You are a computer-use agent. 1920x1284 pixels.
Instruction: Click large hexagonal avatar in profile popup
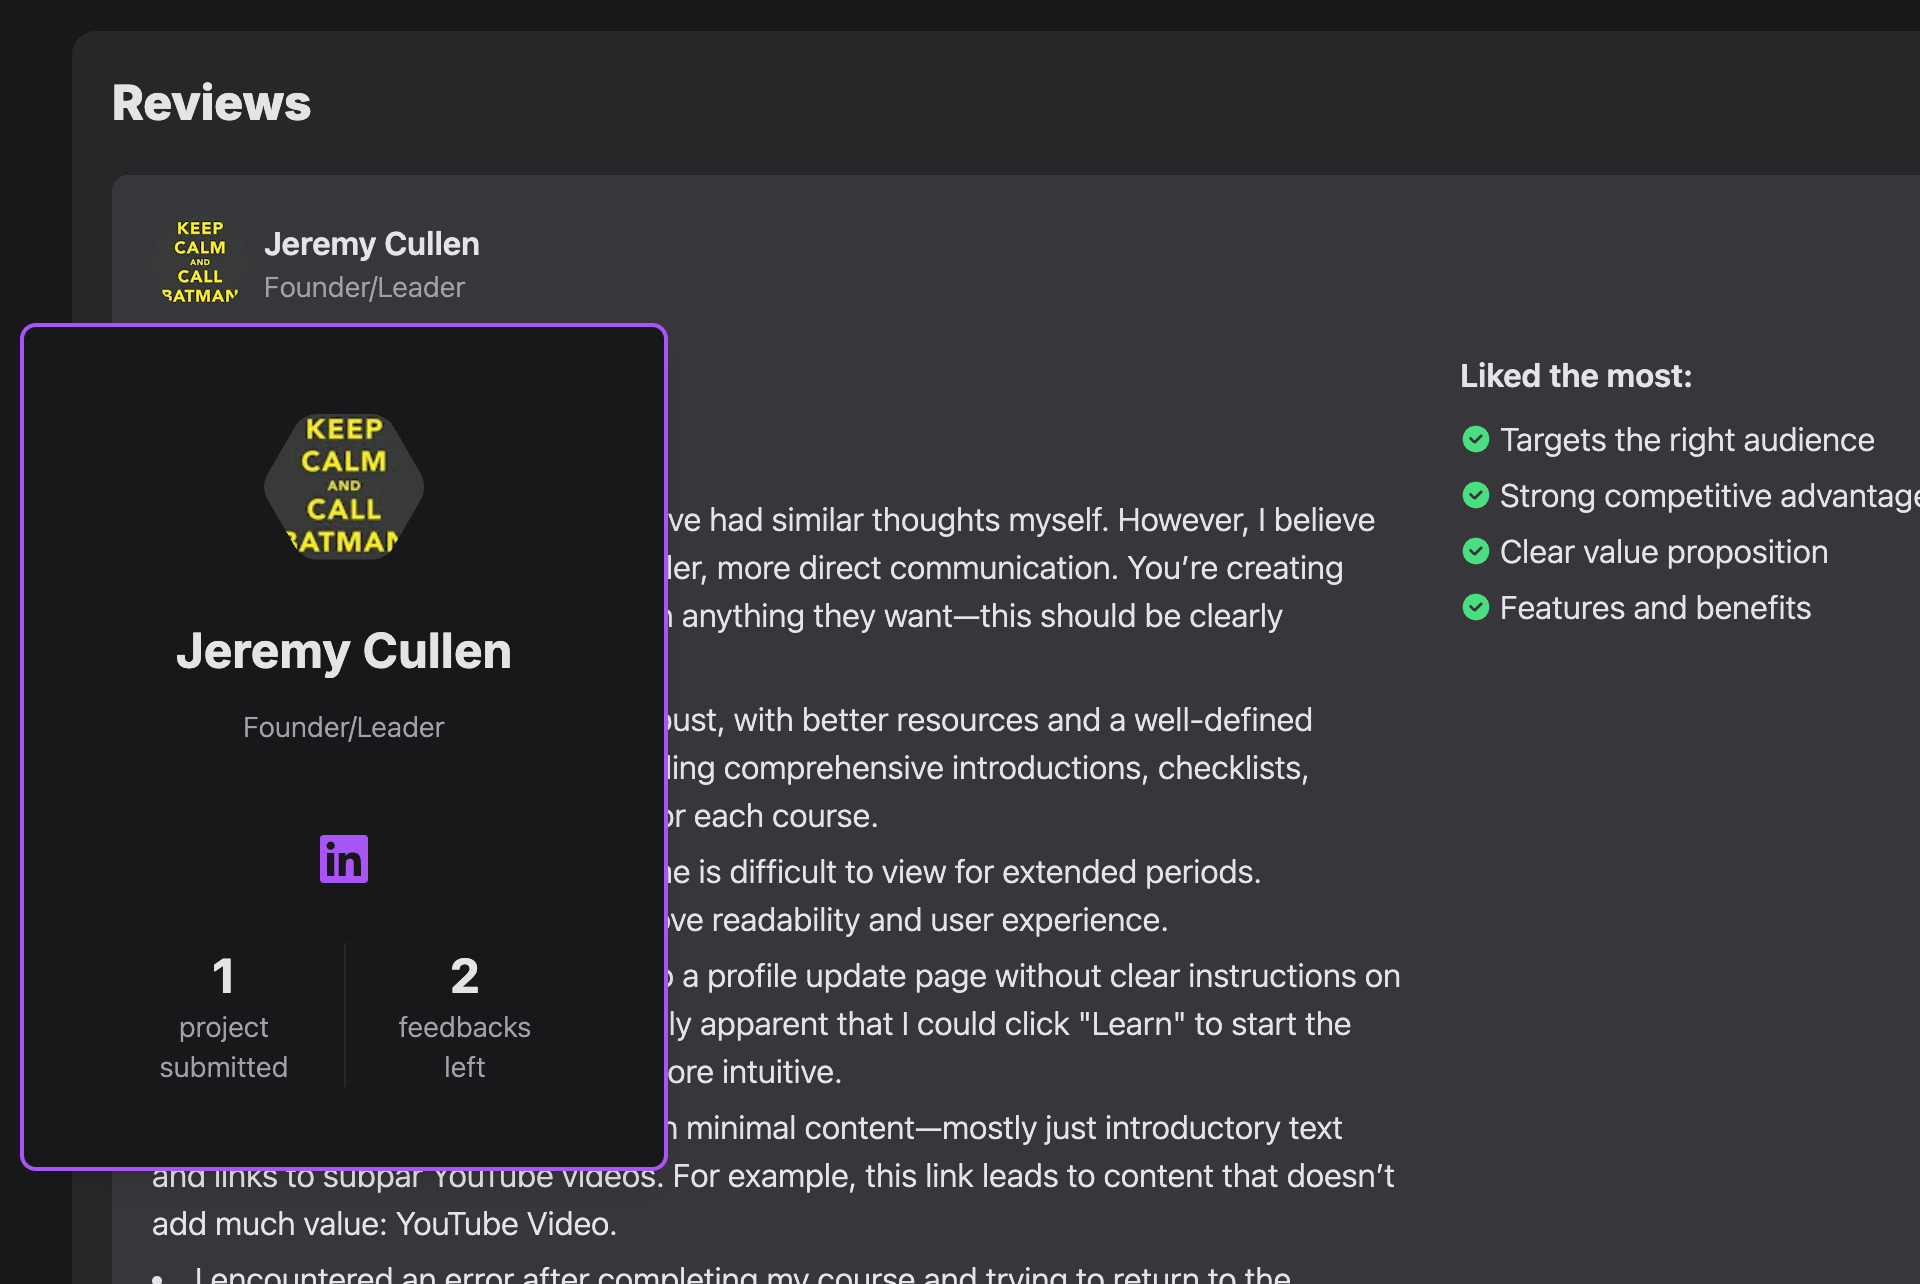pyautogui.click(x=343, y=486)
